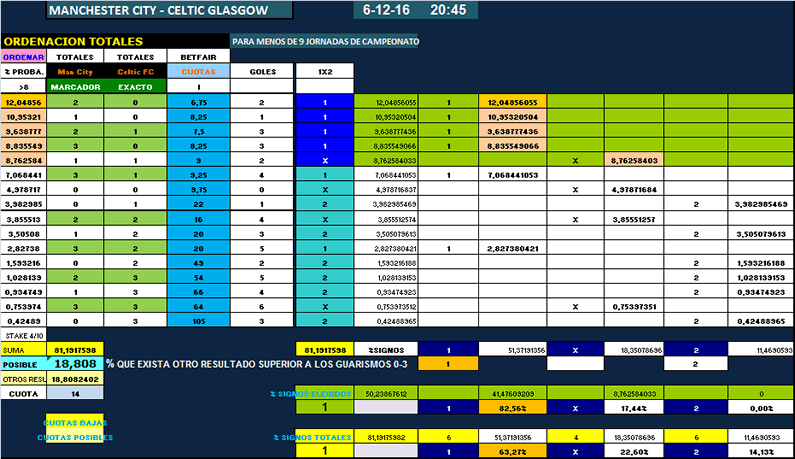Screen dimensions: 795x459
Task: Click the ORDENAR sort cell
Action: 23,57
